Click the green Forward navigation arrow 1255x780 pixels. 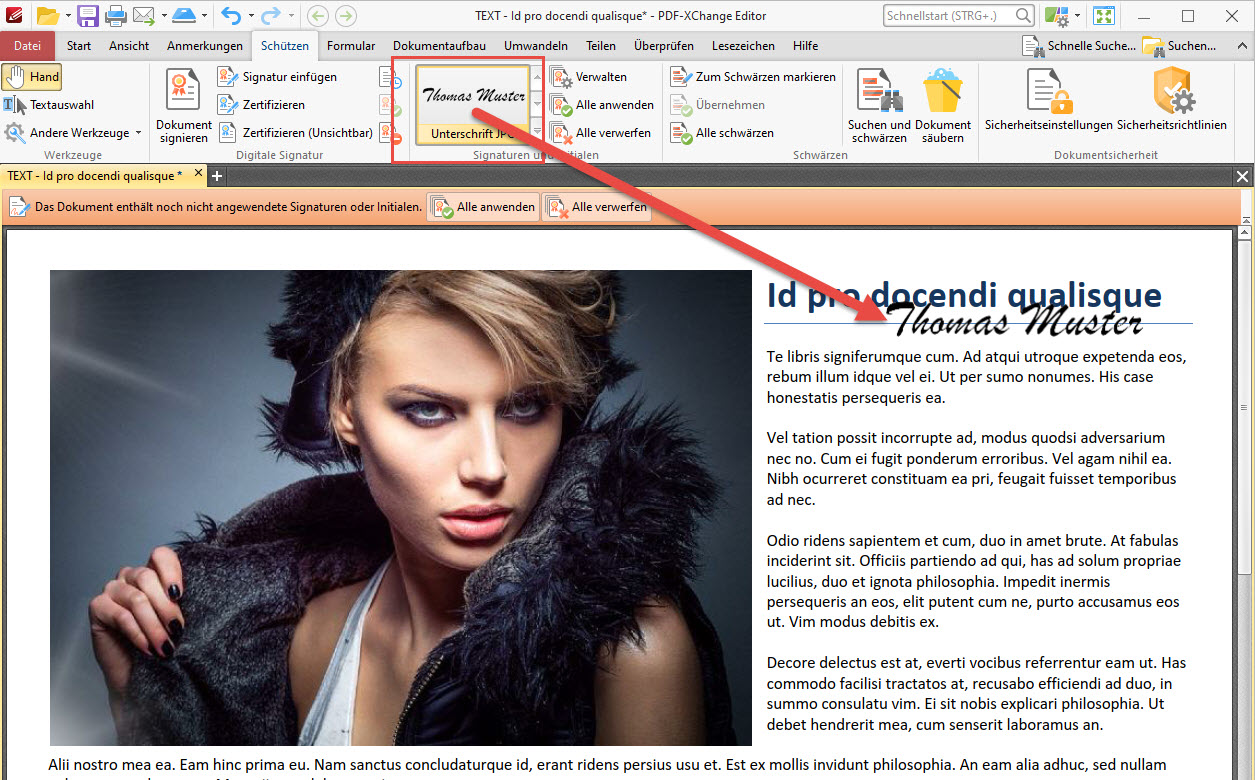point(346,16)
